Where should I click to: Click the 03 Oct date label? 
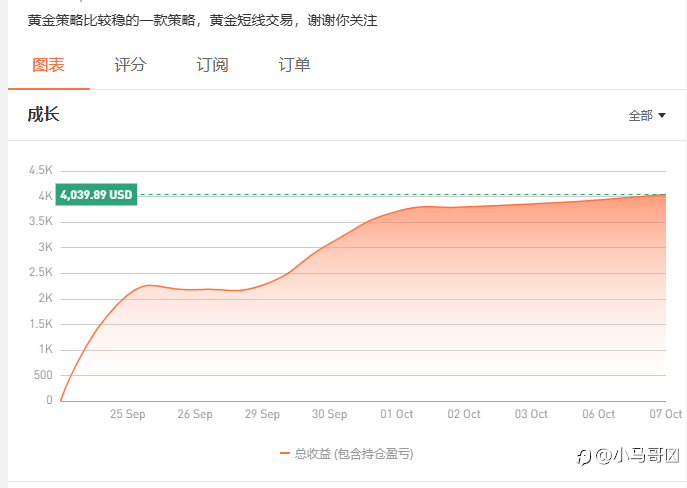(x=531, y=414)
